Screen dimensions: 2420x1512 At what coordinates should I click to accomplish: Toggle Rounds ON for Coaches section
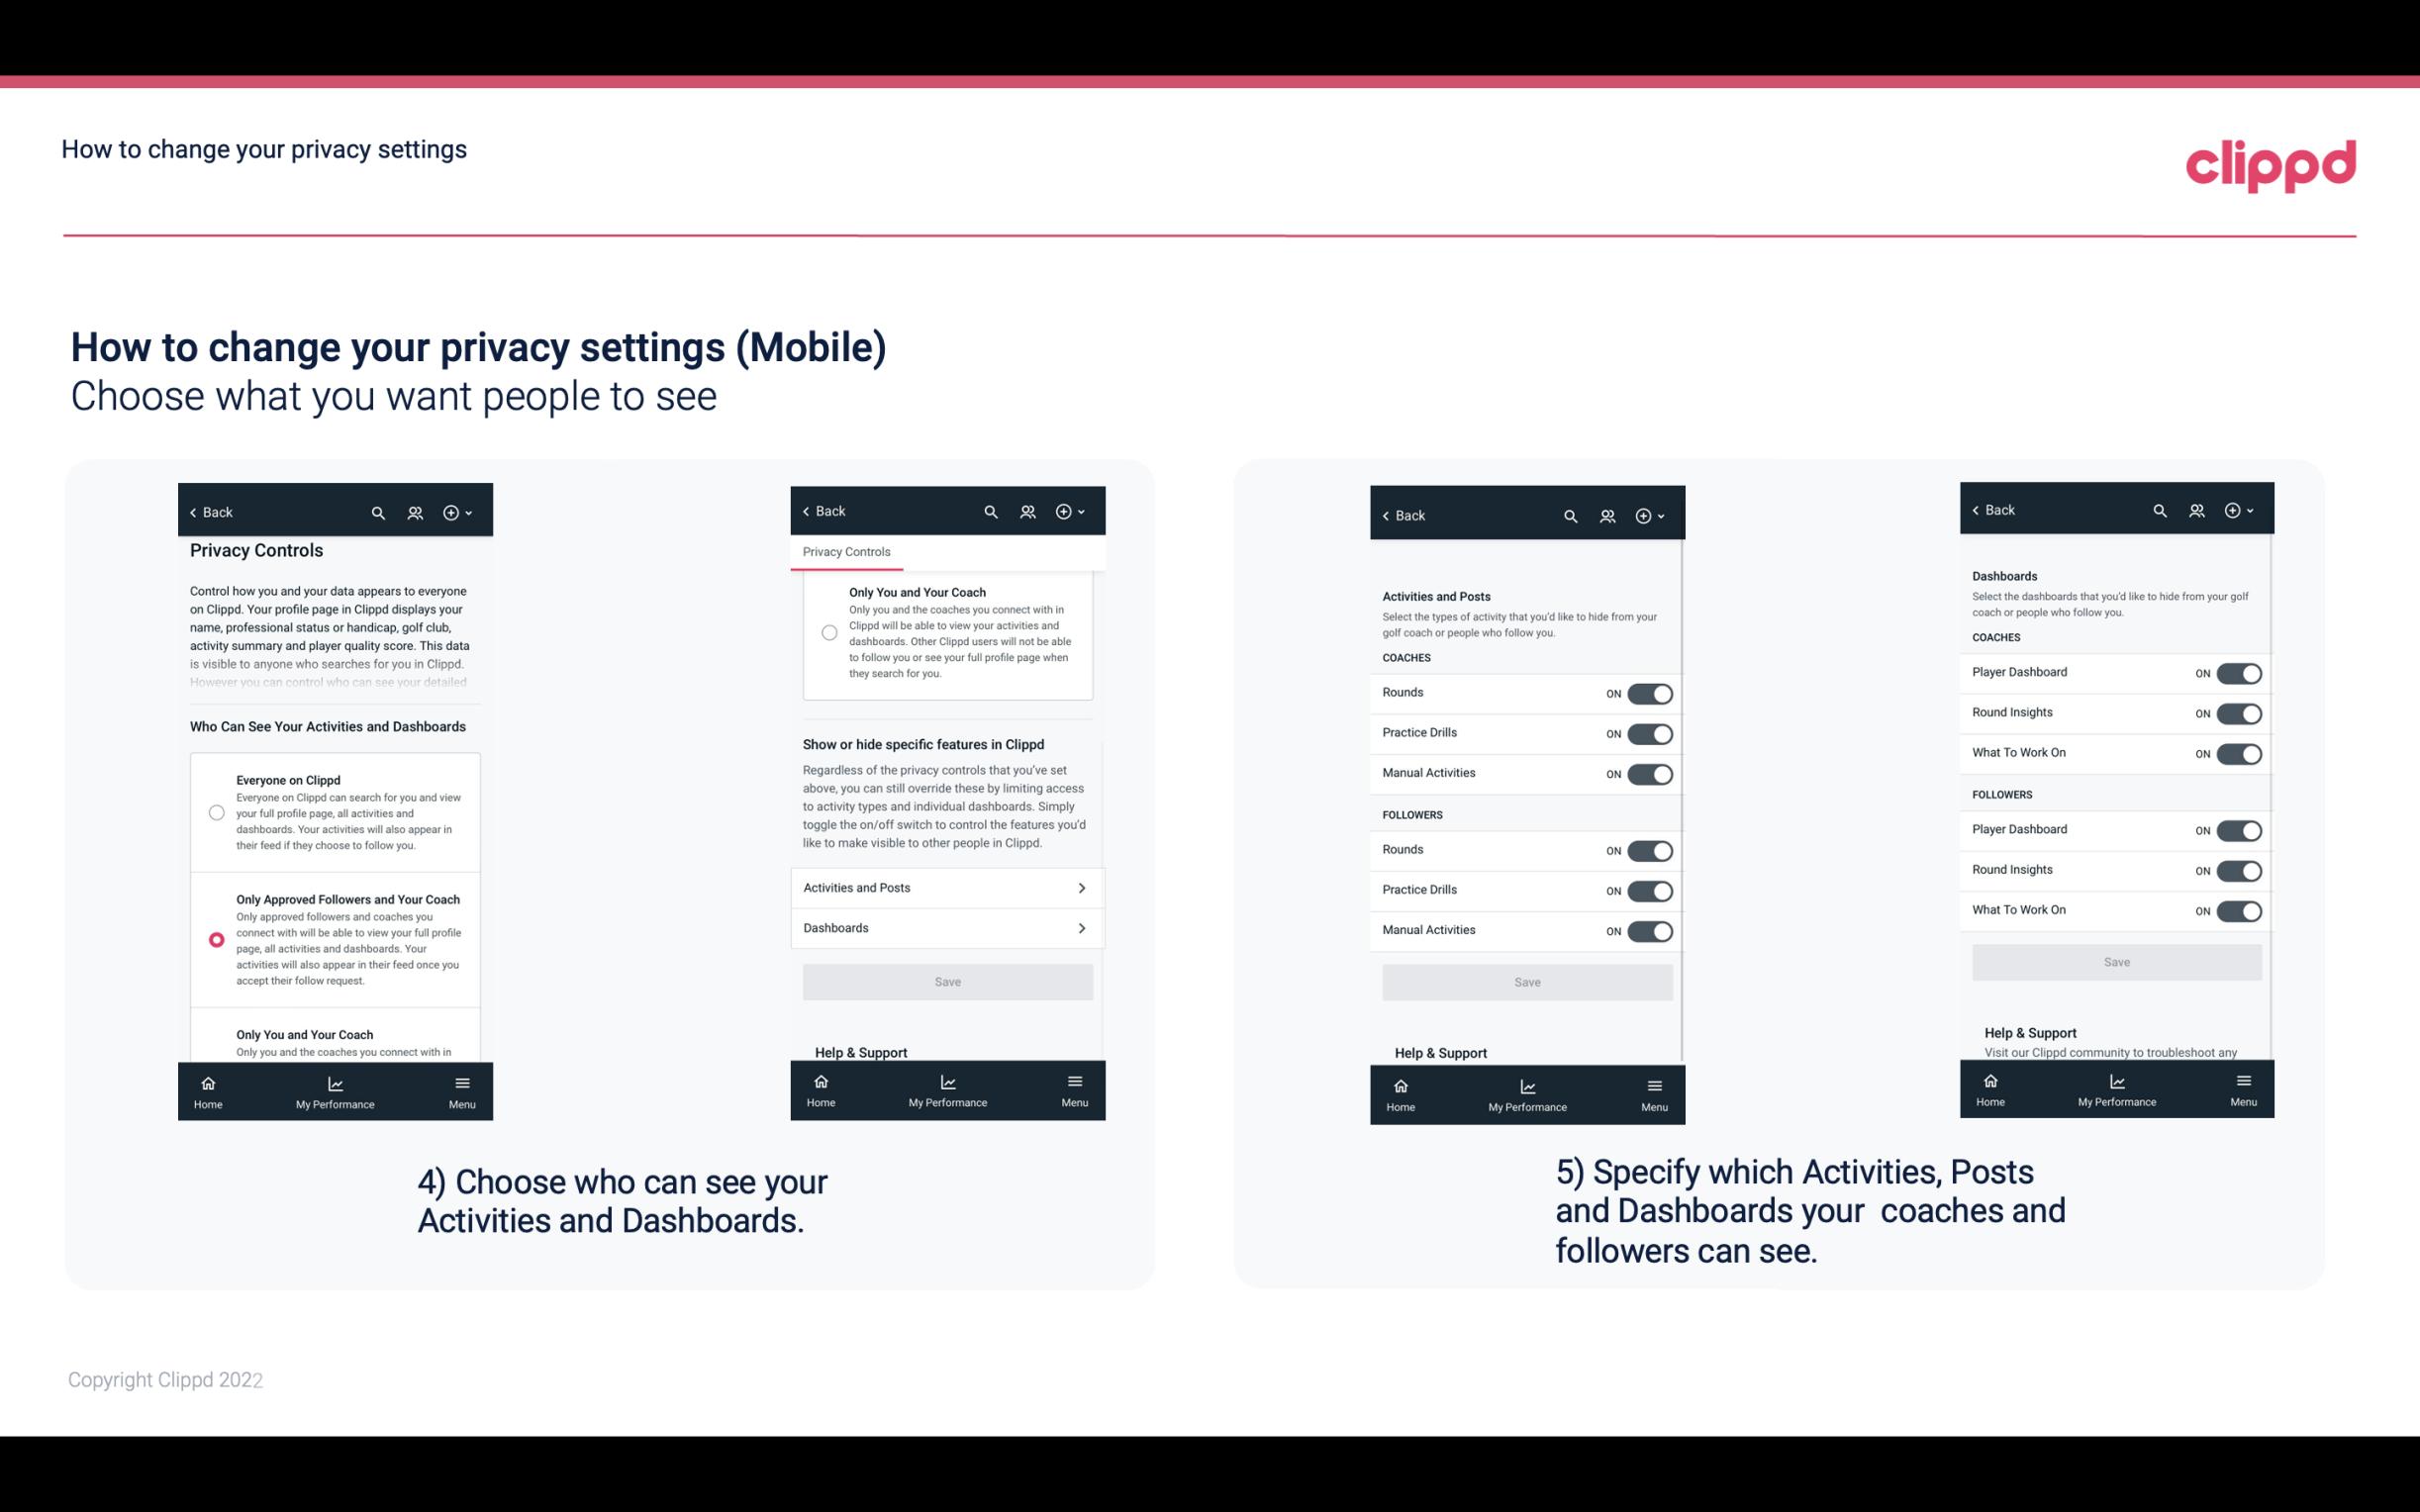pos(1648,692)
